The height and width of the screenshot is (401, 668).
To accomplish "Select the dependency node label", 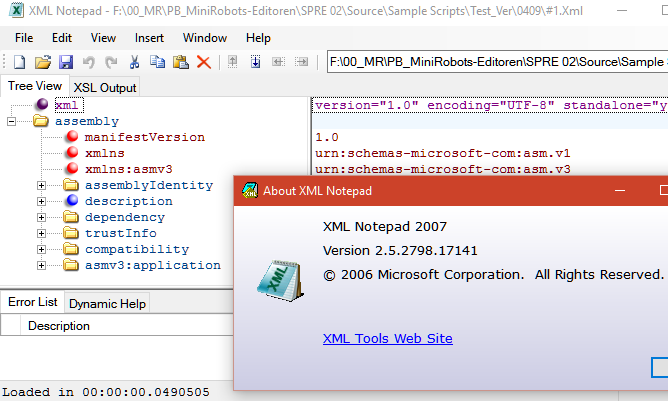I will [x=125, y=217].
